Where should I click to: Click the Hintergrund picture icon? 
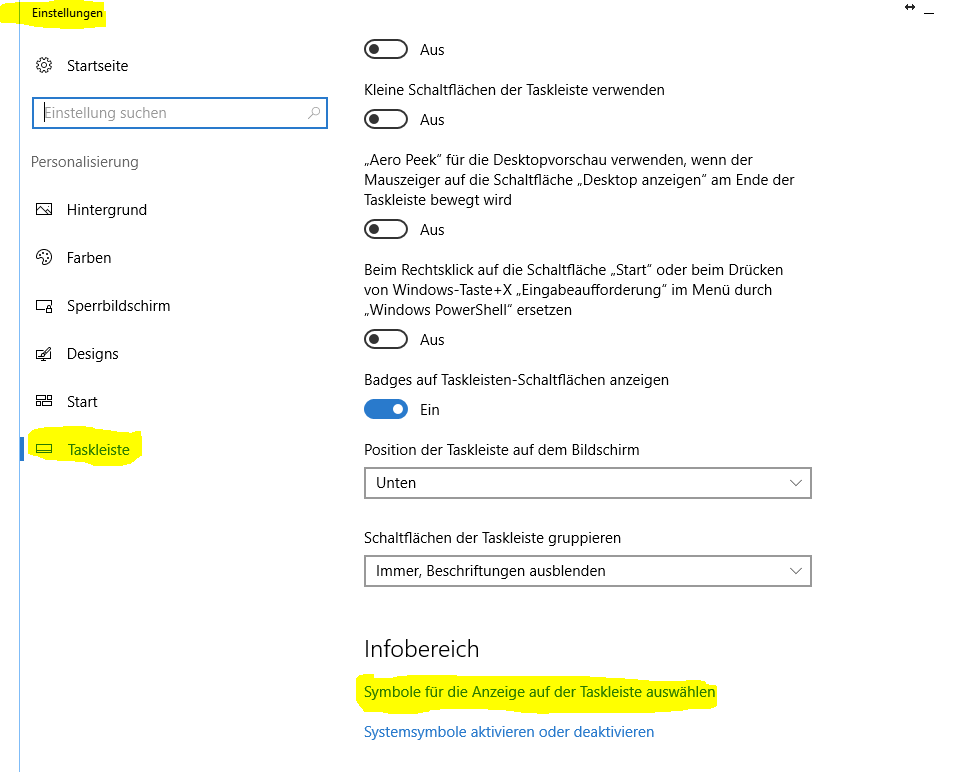(44, 210)
